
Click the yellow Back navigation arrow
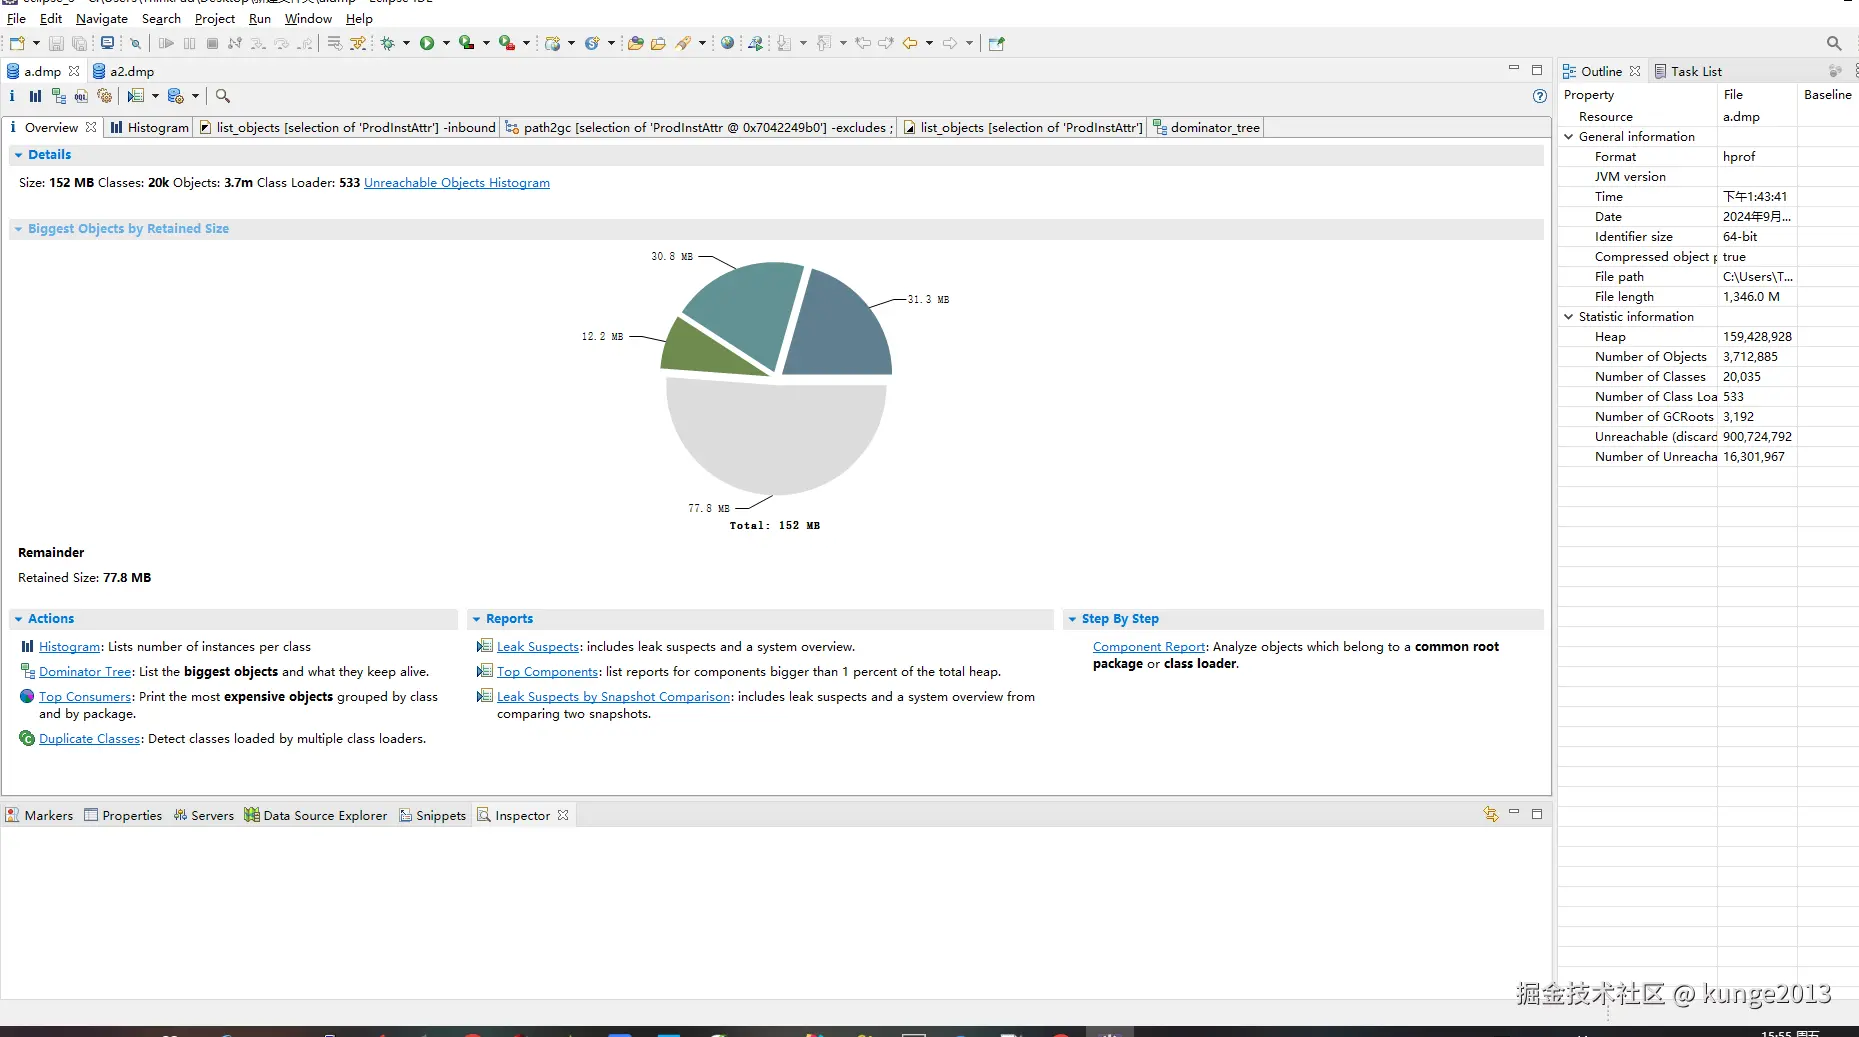pos(910,43)
